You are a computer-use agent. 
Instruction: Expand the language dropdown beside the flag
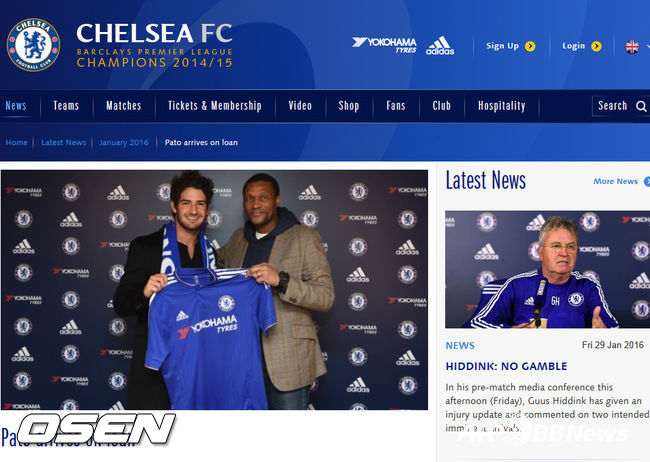[x=648, y=46]
